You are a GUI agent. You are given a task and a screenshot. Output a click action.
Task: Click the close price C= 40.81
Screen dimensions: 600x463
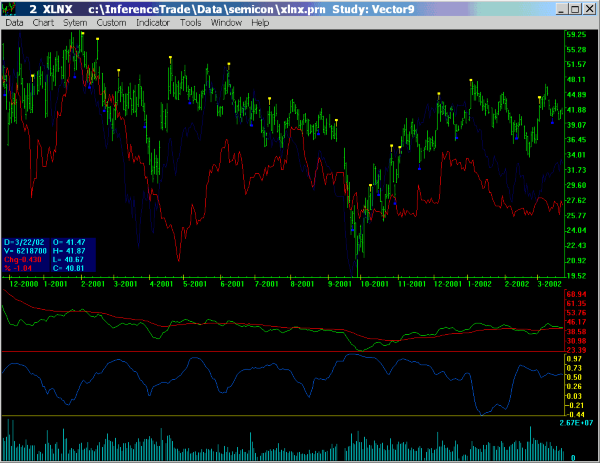tap(68, 268)
